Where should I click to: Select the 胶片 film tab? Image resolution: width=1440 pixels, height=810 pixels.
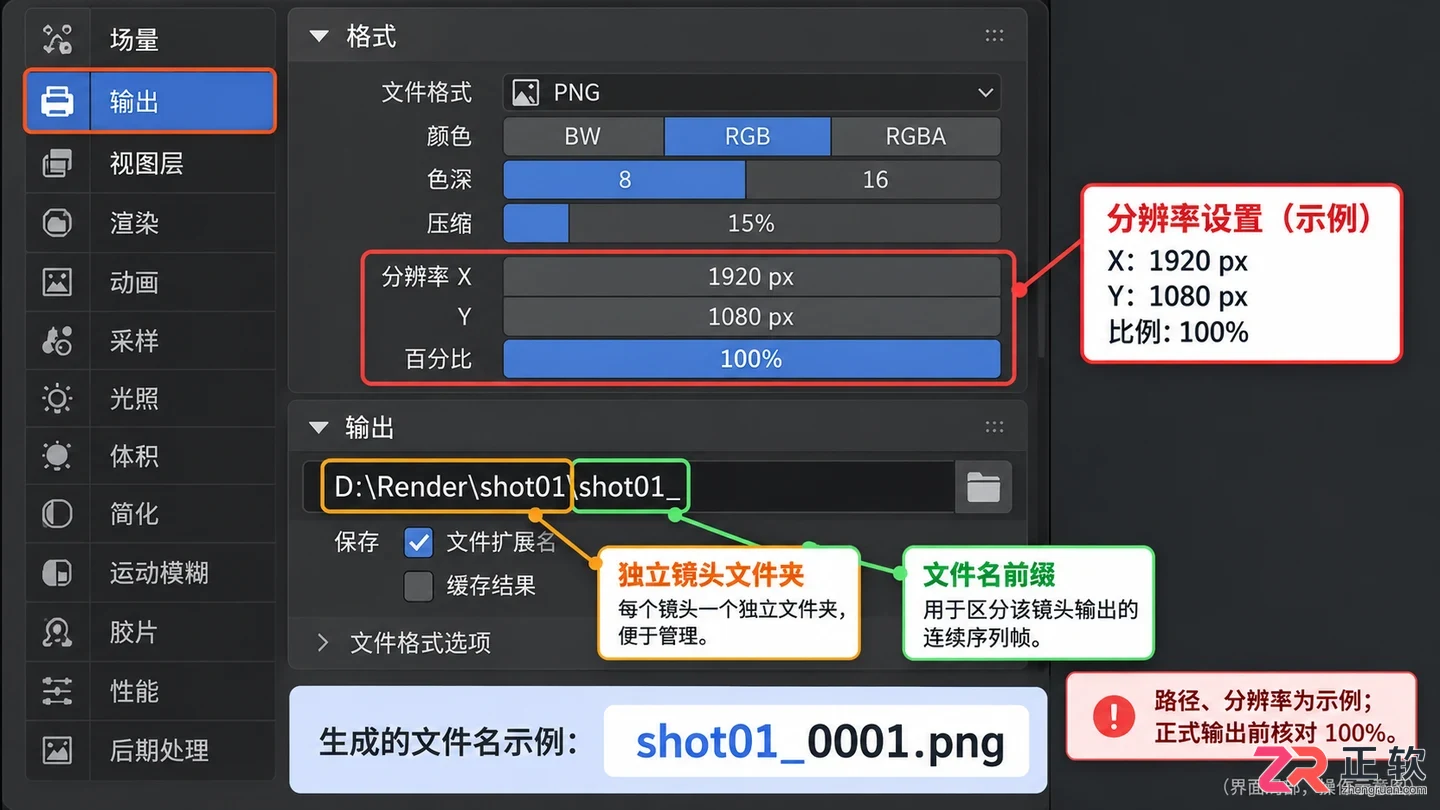[x=150, y=632]
